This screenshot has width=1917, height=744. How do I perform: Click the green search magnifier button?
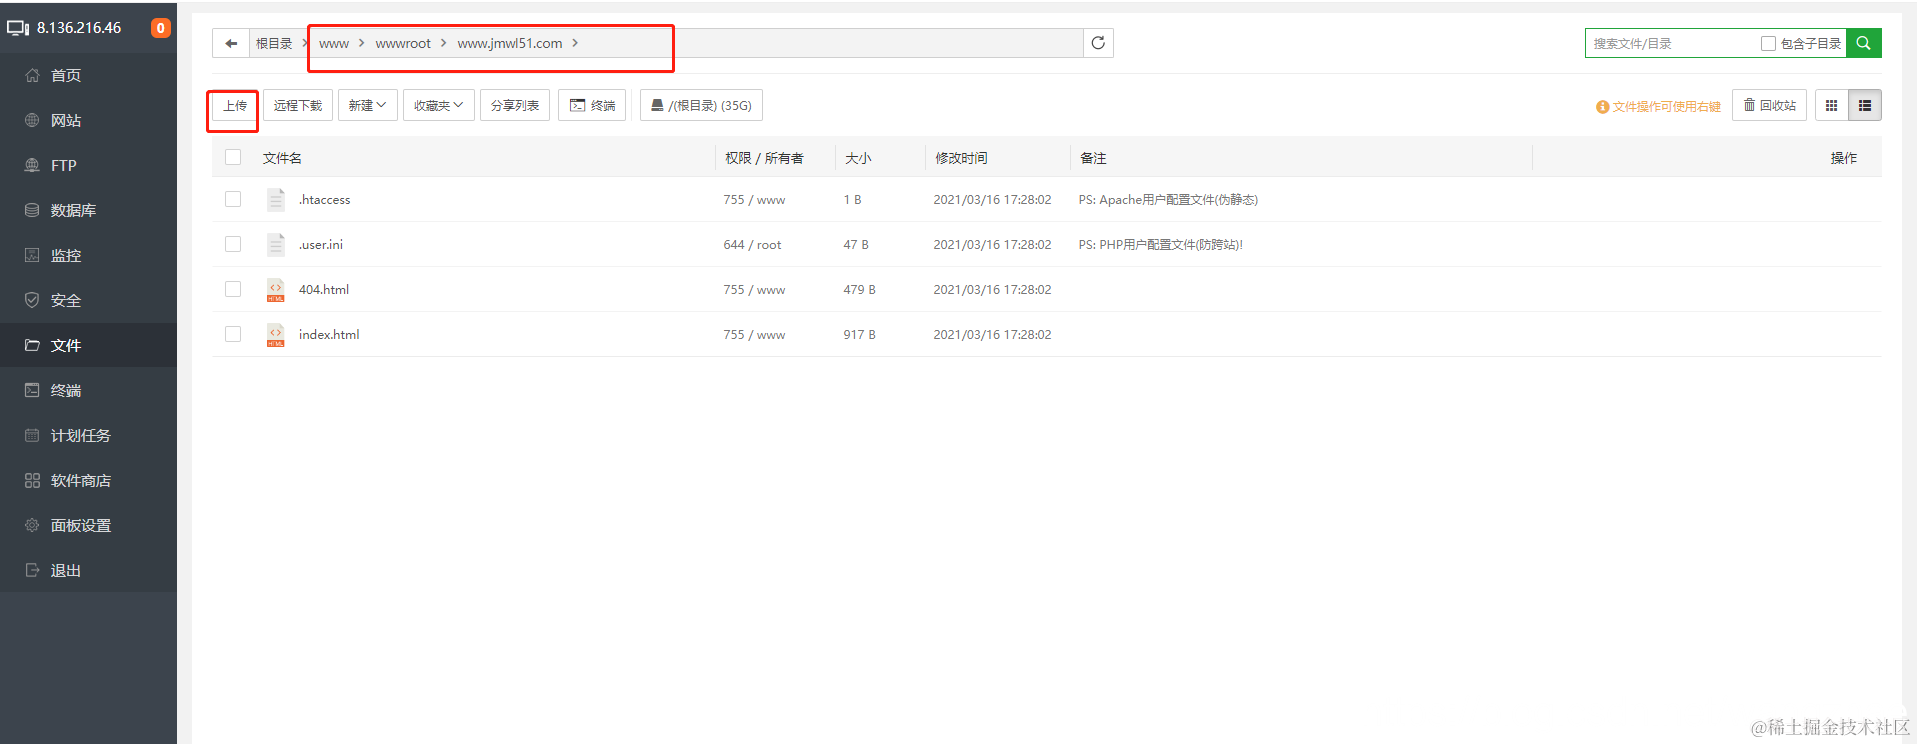1864,43
